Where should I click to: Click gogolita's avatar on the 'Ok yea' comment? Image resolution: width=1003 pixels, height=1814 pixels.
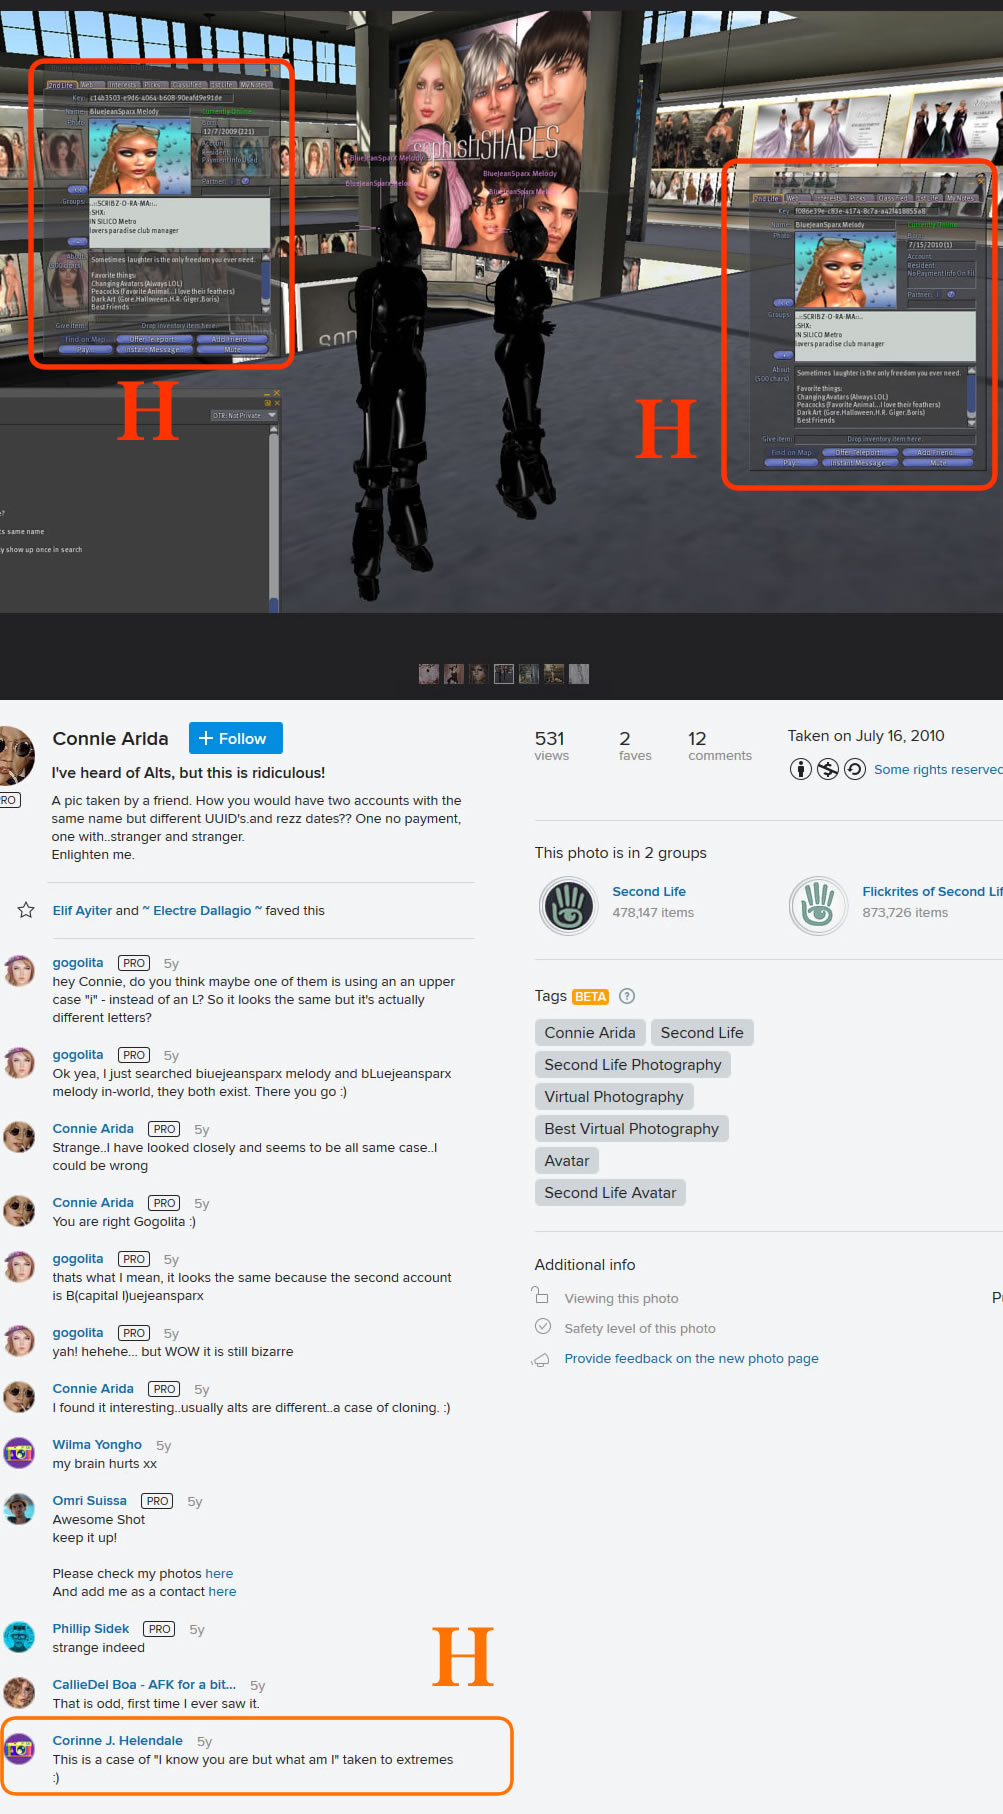coord(19,1063)
